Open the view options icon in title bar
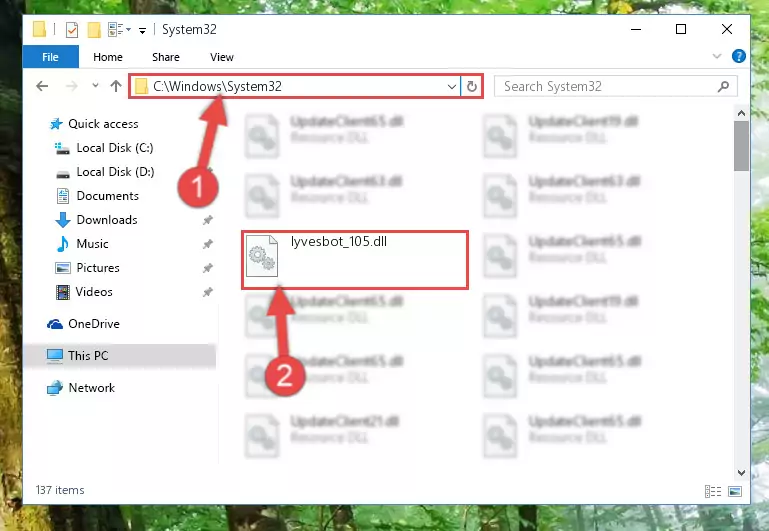 click(x=115, y=30)
